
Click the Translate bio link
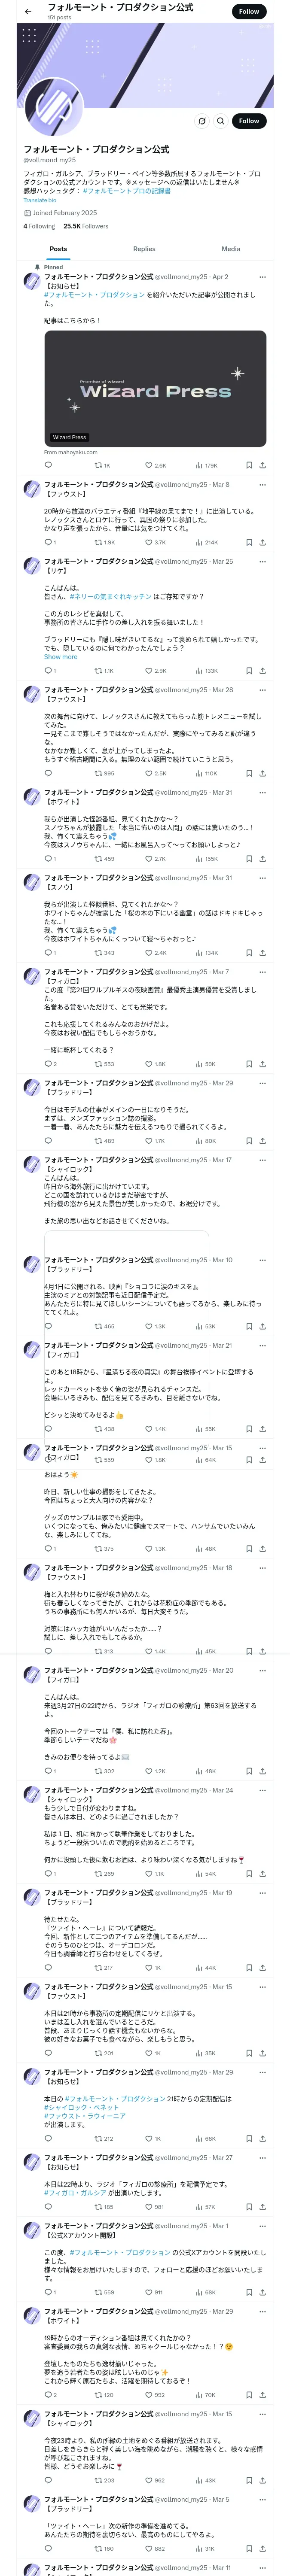coord(40,200)
